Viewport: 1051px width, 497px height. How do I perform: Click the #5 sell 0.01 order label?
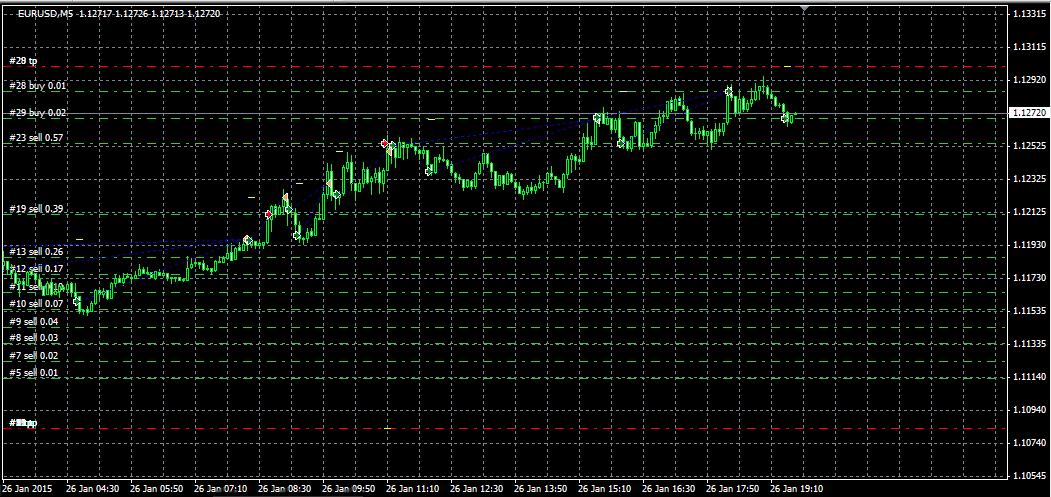[34, 373]
